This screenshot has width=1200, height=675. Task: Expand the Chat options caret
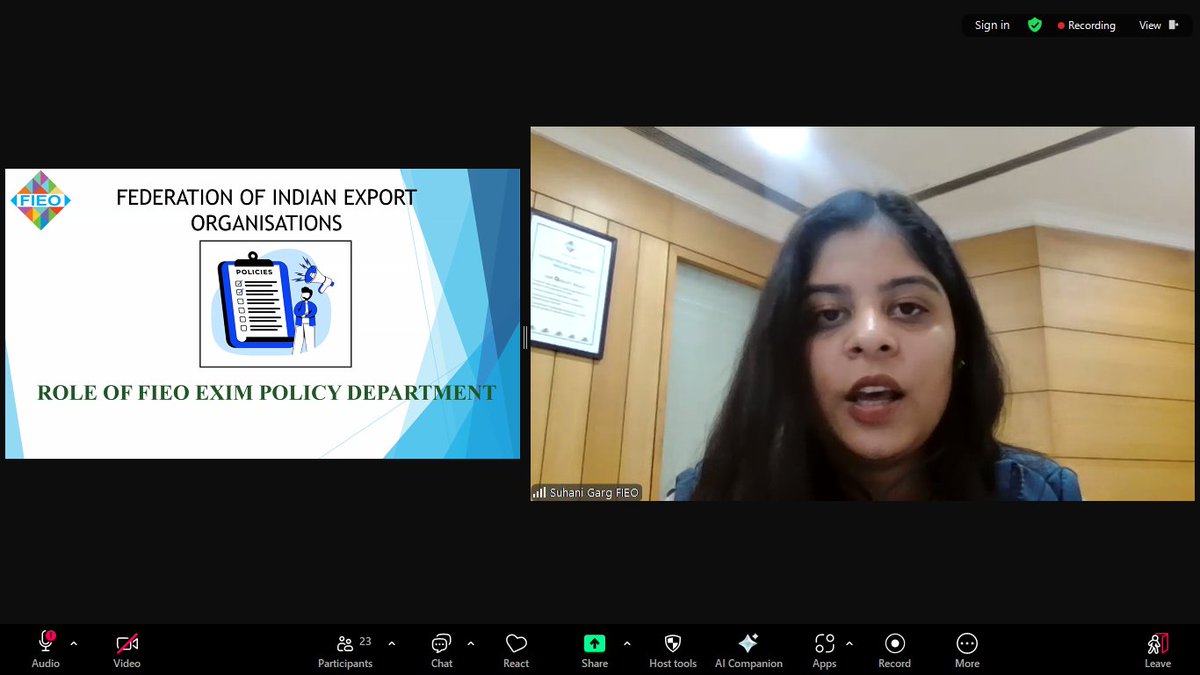pos(470,643)
